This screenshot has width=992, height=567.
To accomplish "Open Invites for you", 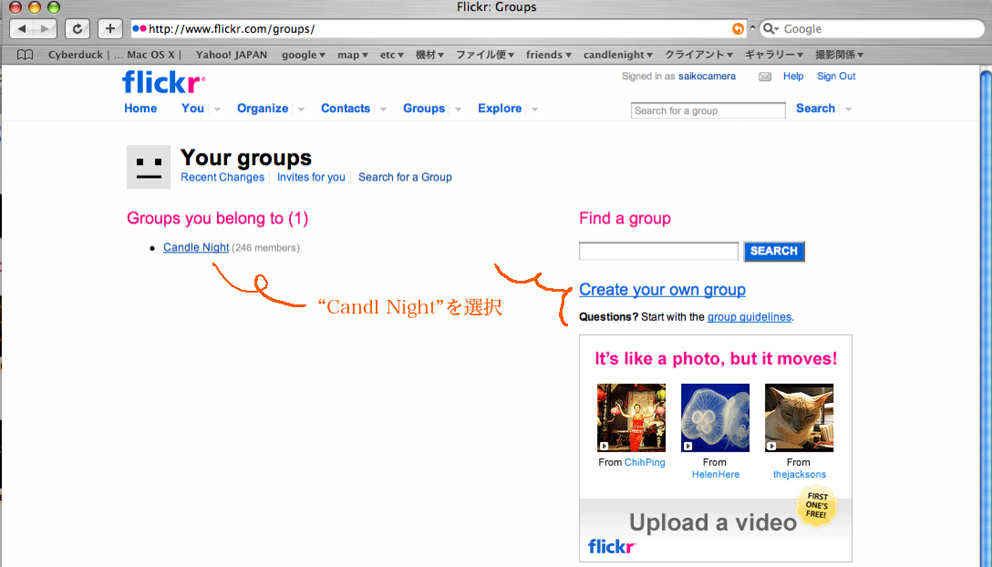I will [311, 177].
